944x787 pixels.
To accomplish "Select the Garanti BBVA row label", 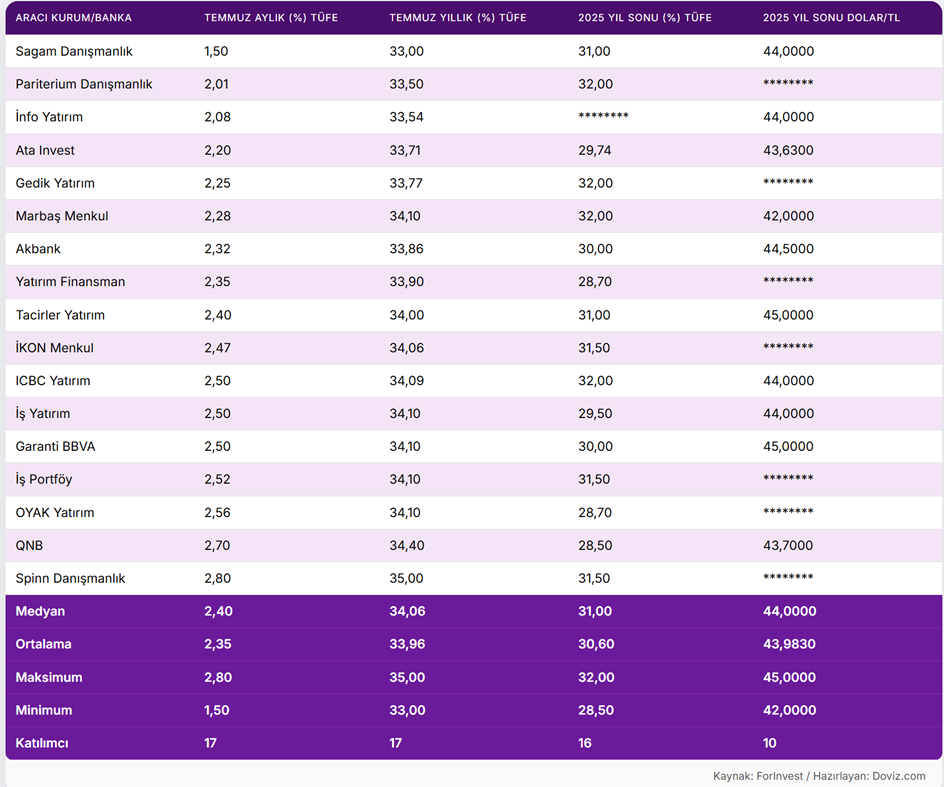I will coord(56,447).
